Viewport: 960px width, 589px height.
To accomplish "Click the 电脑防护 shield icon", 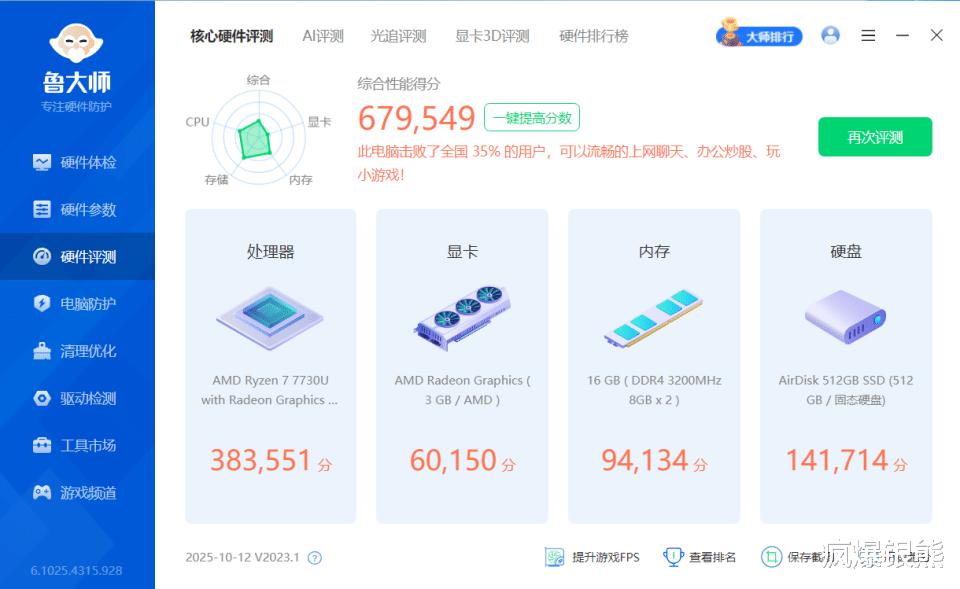I will point(42,304).
